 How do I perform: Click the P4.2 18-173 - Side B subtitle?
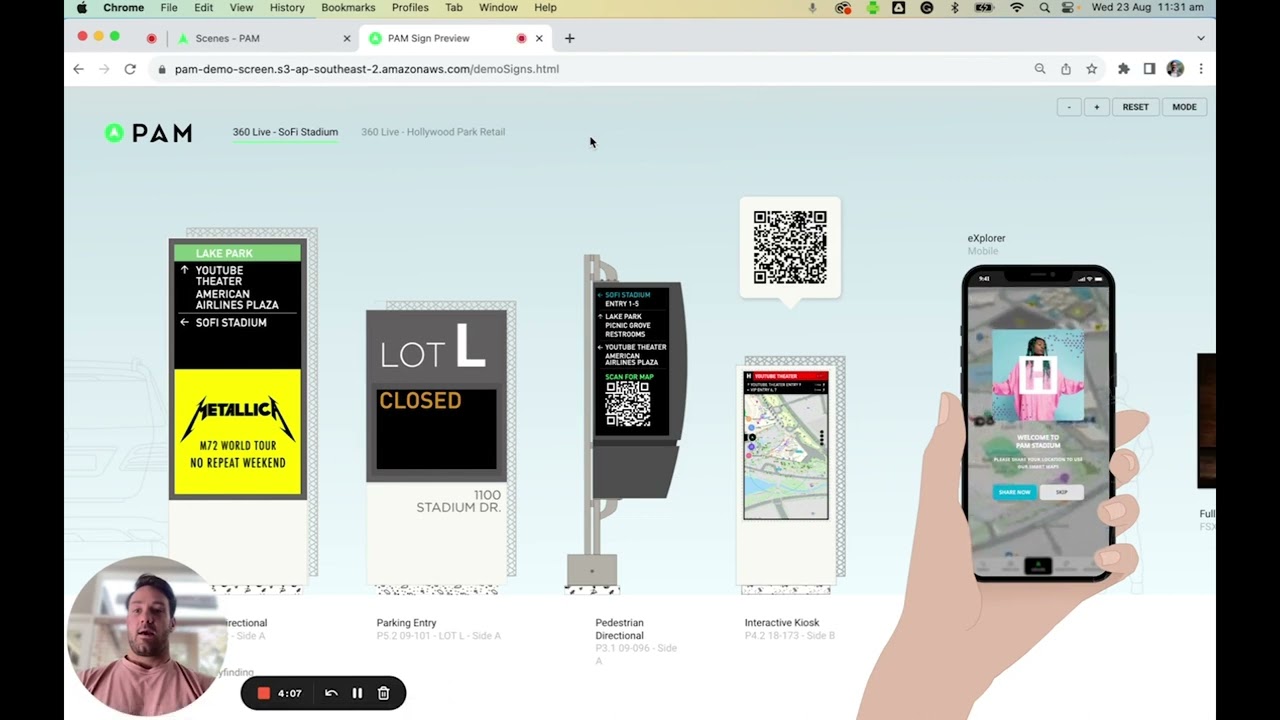click(789, 636)
